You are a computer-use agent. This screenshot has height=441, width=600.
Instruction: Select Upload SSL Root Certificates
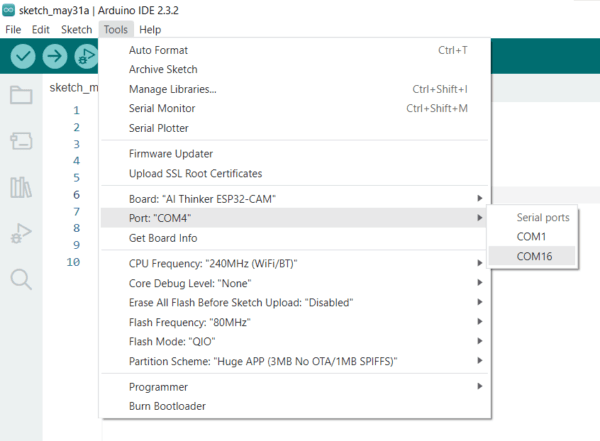point(295,173)
